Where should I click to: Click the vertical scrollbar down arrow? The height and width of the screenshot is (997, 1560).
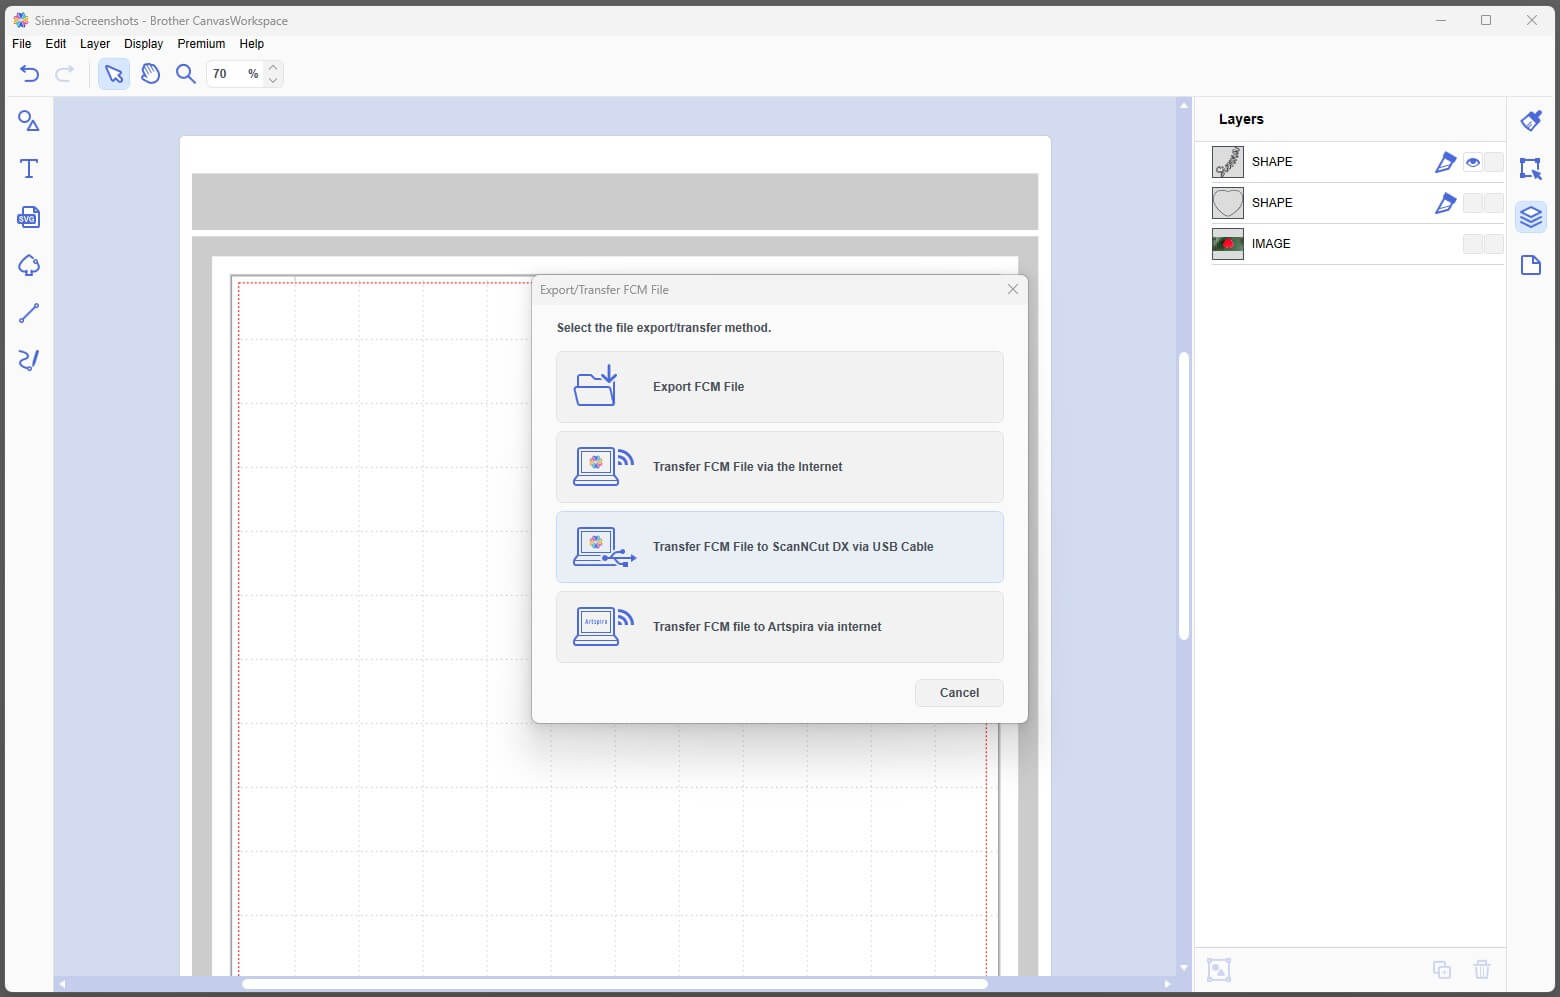pos(1184,968)
